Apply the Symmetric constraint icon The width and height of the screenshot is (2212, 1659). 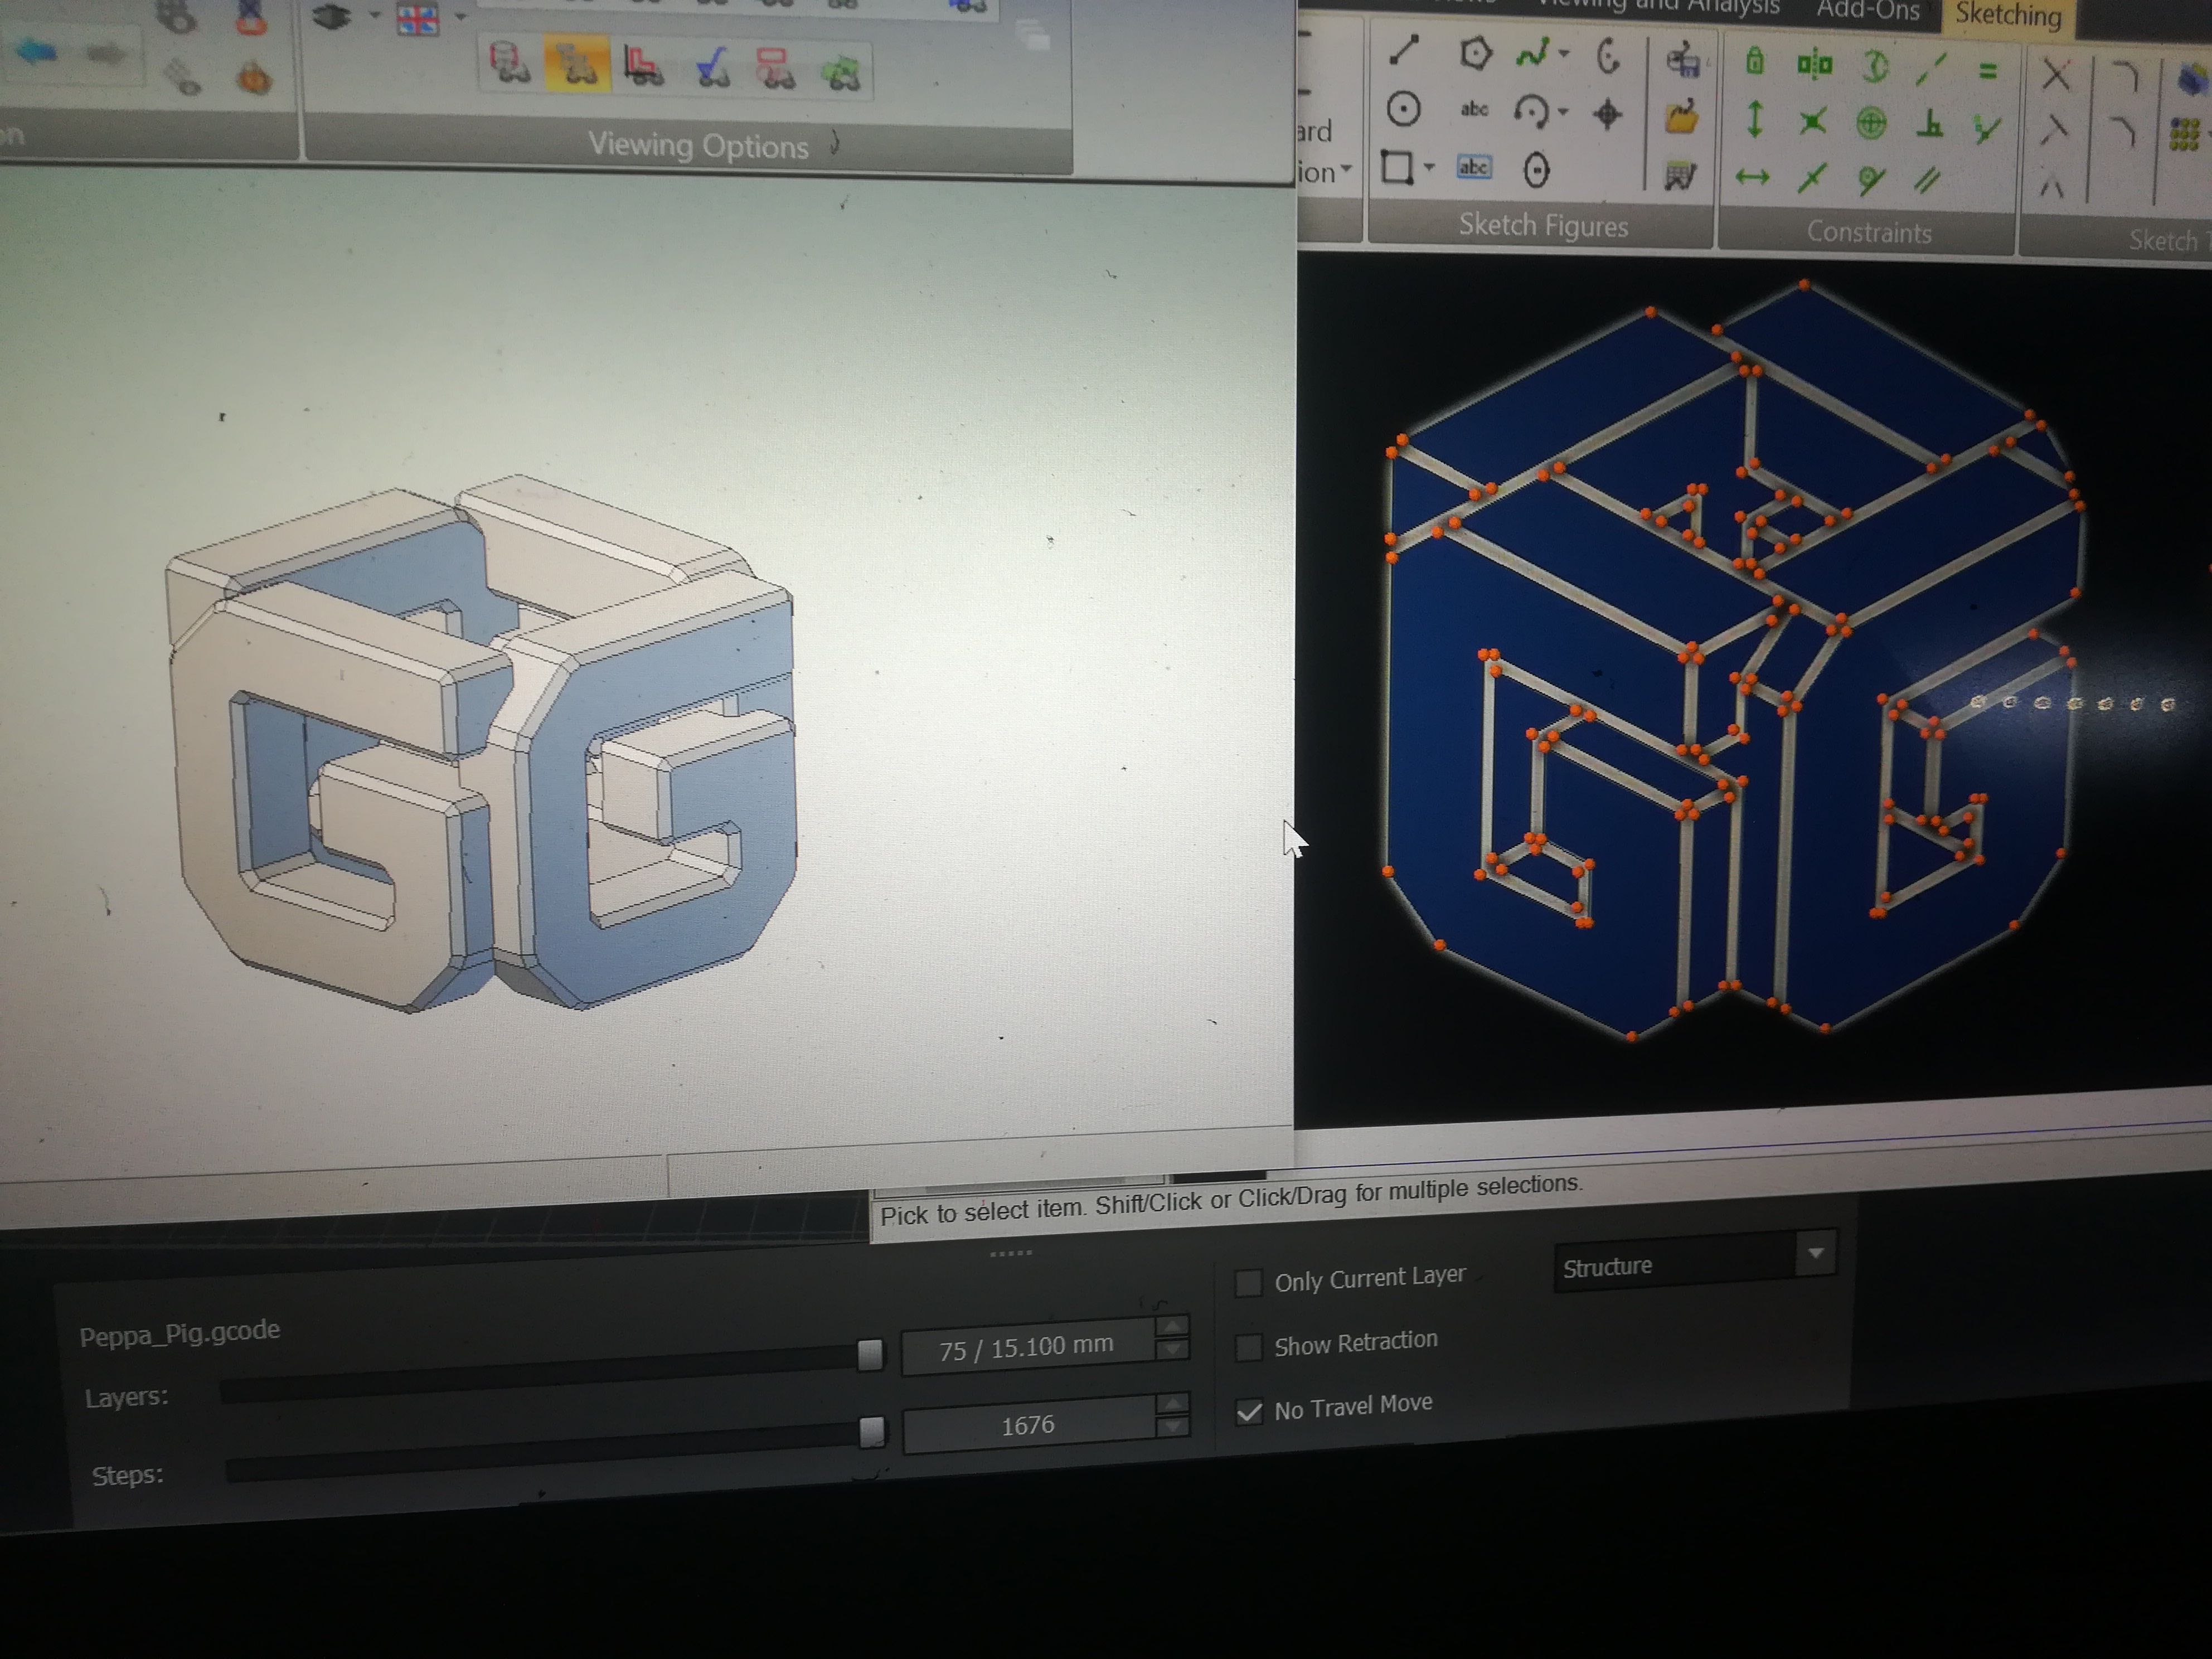tap(1814, 64)
